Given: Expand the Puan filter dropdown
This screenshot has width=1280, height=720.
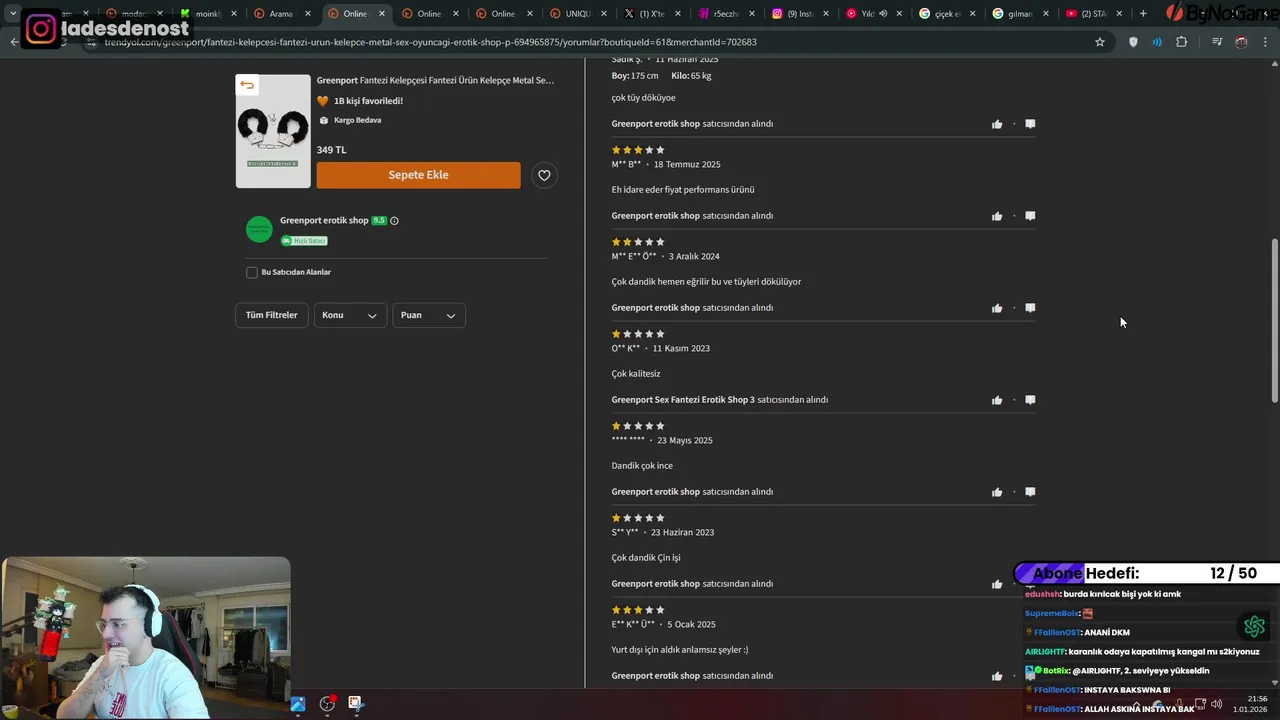Looking at the screenshot, I should 429,315.
